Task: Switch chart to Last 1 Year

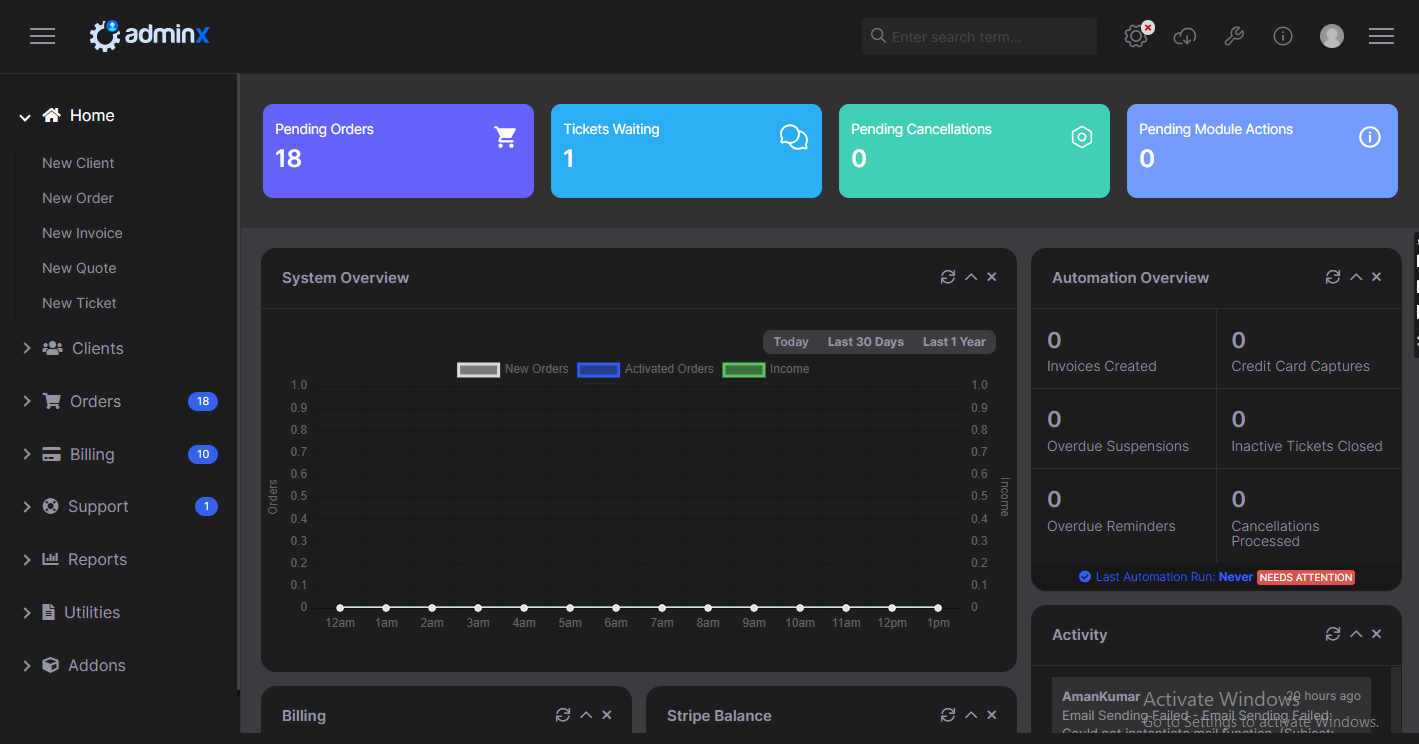Action: [954, 342]
